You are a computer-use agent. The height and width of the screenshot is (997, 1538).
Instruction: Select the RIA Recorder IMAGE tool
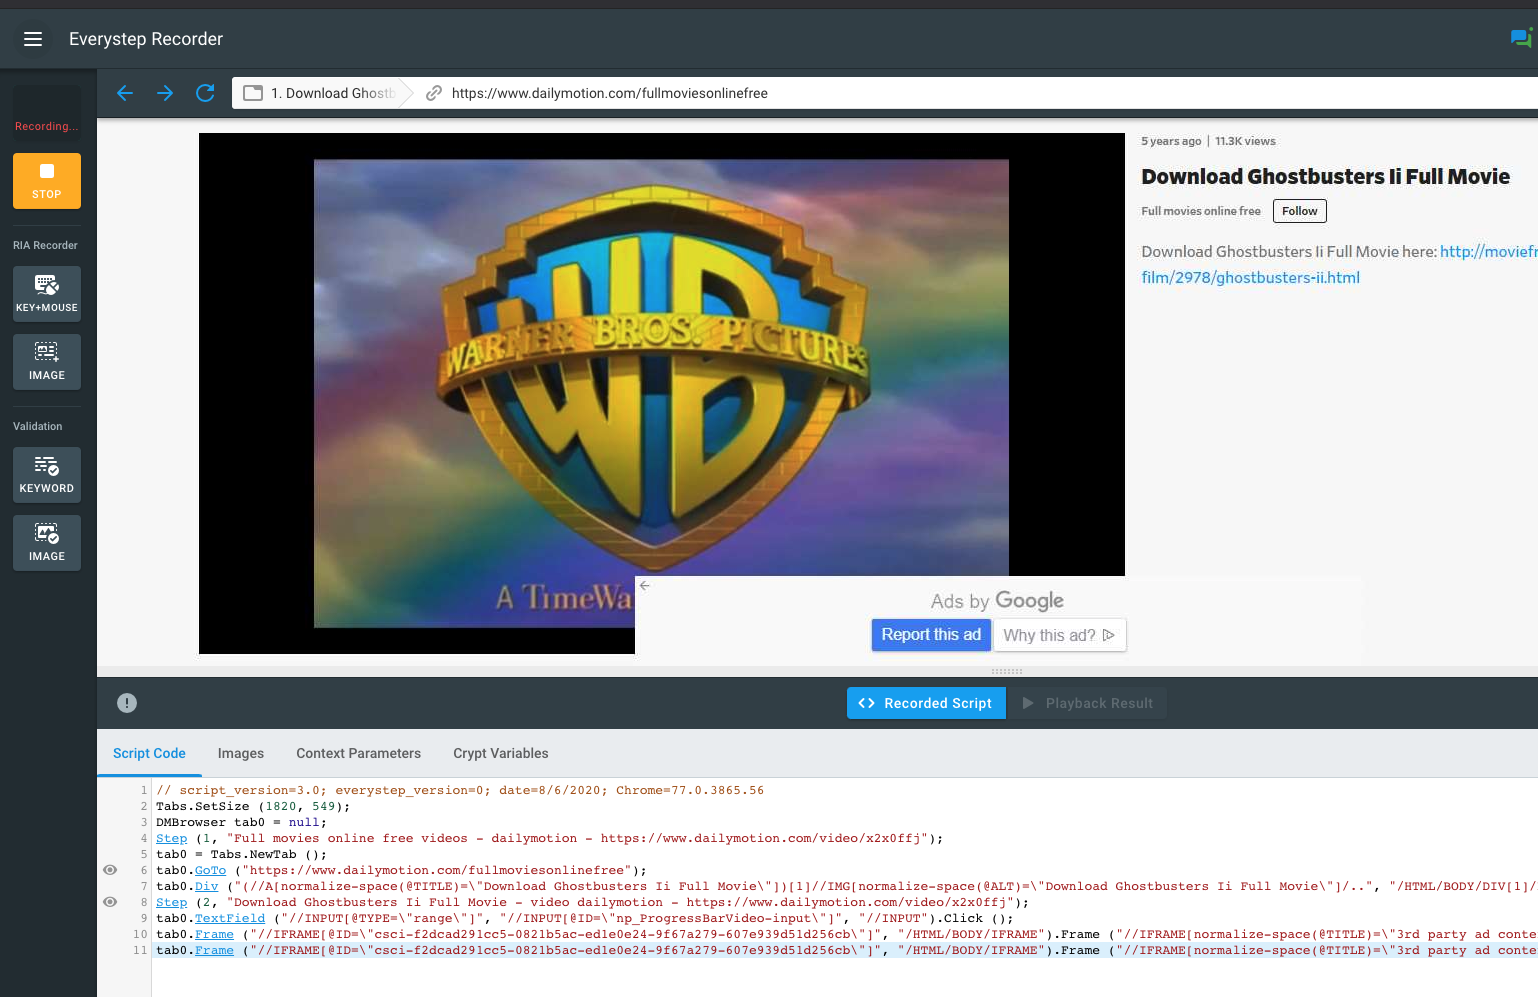[47, 361]
